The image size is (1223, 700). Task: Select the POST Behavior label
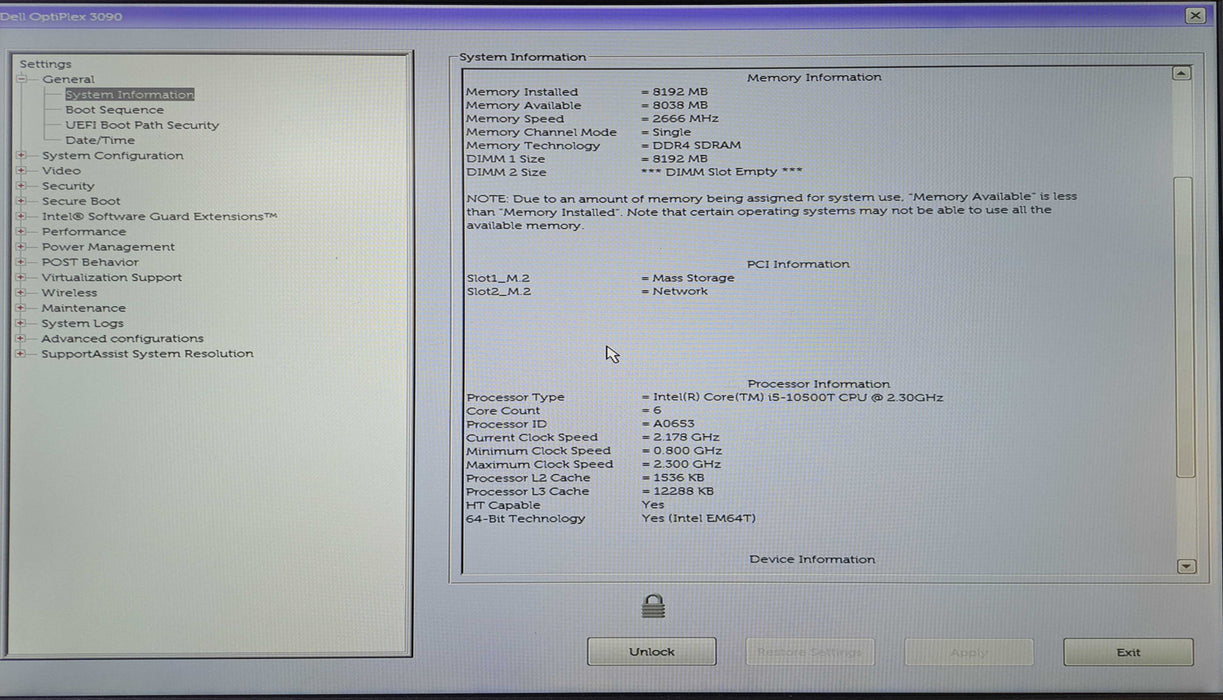point(90,262)
